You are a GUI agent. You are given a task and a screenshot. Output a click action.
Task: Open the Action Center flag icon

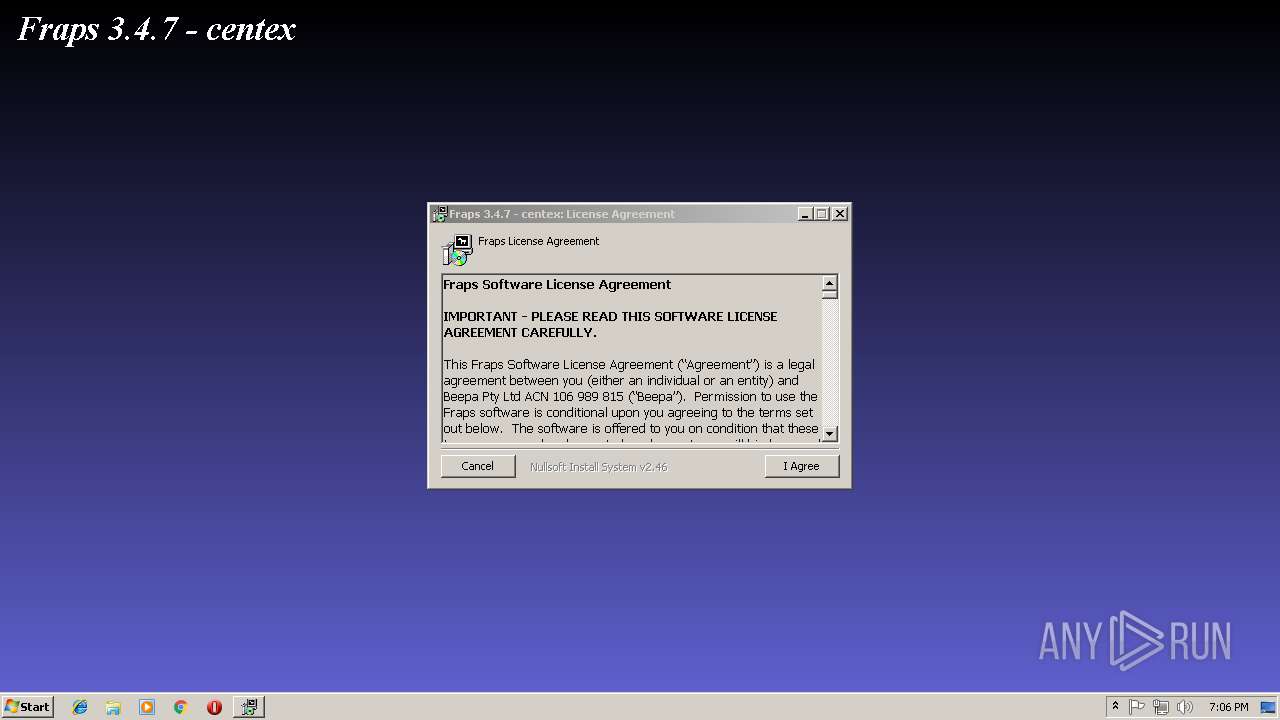1137,707
